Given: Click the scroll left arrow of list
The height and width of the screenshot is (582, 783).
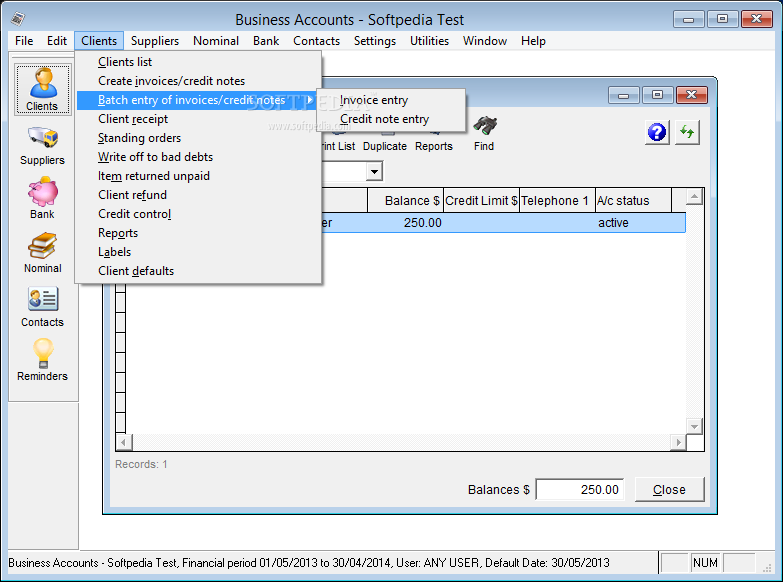Looking at the screenshot, I should coord(124,442).
